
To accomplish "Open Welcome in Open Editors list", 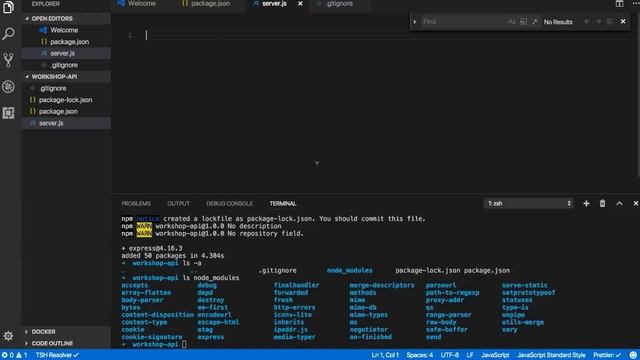I will click(x=64, y=30).
